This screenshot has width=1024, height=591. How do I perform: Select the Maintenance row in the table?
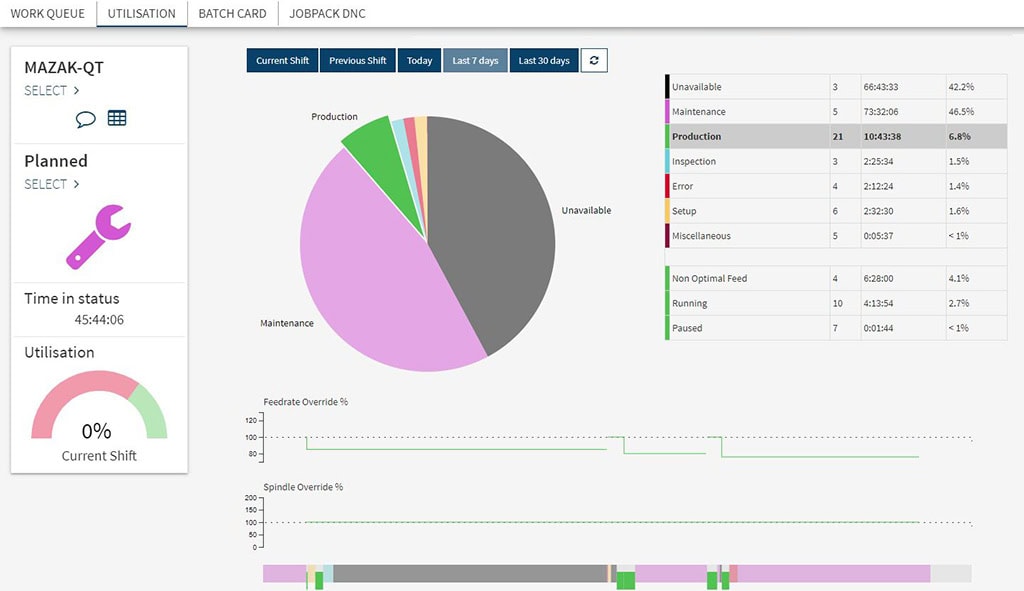tap(836, 112)
